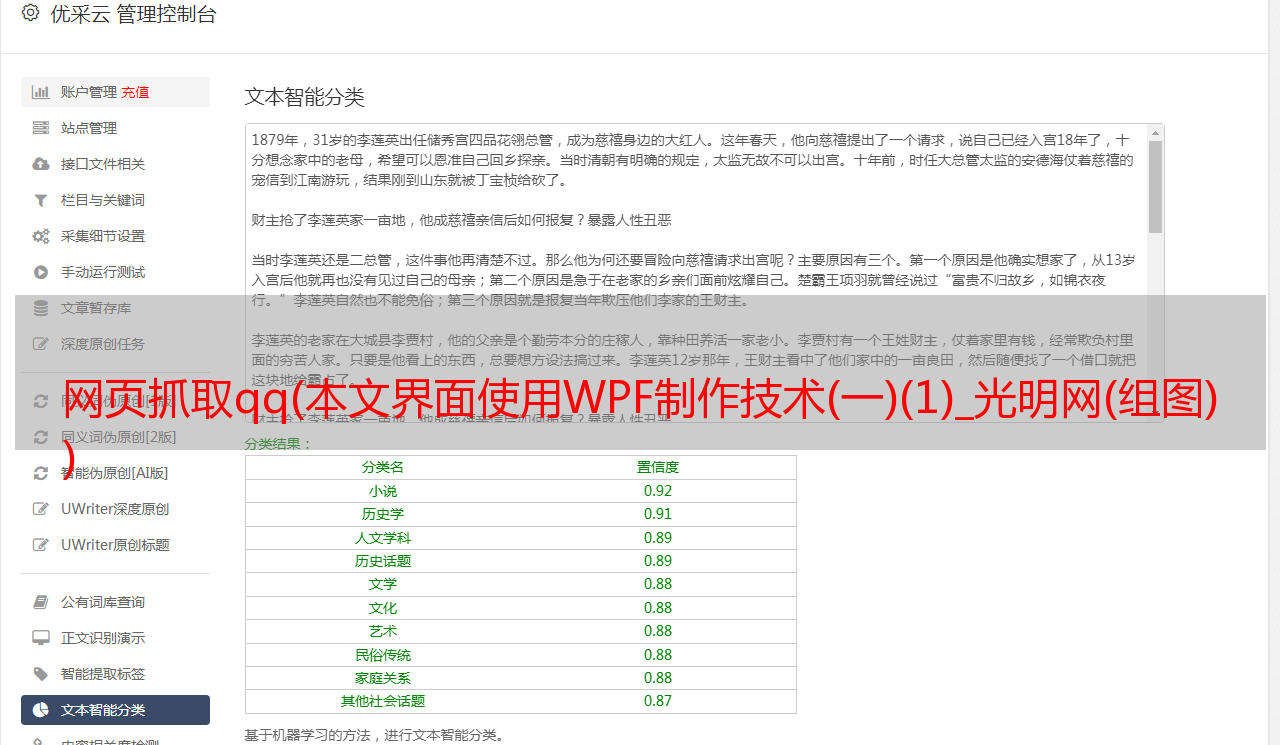Click the 0.92 confidence value for 小说
The image size is (1280, 745).
pos(658,491)
